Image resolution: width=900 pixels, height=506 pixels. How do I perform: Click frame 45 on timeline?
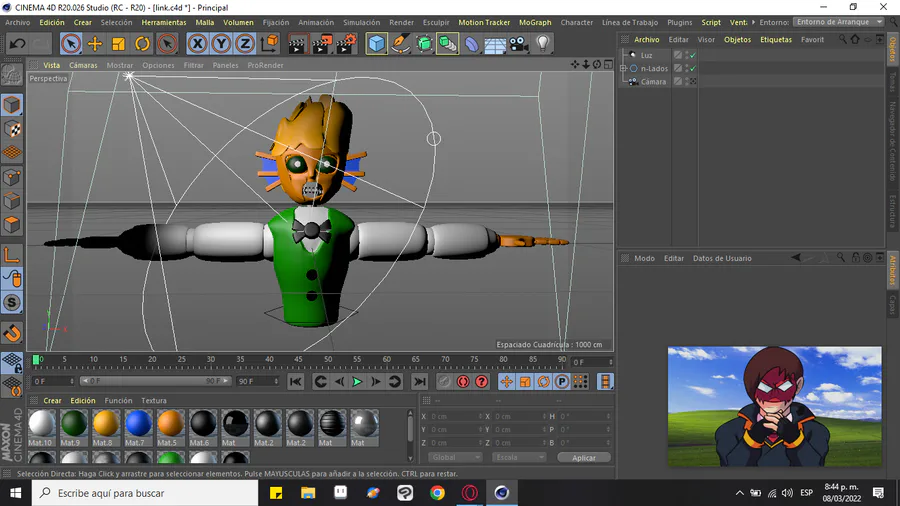[298, 360]
